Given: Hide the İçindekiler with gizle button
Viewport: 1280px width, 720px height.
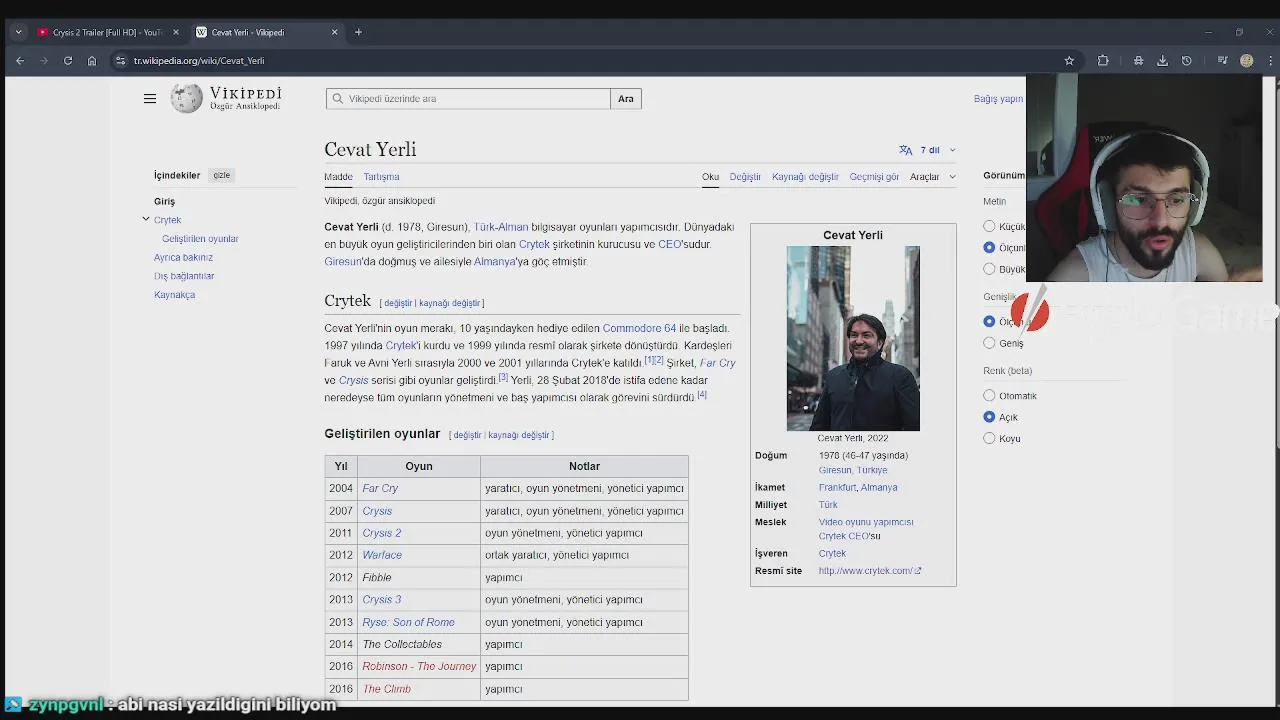Looking at the screenshot, I should (x=221, y=175).
